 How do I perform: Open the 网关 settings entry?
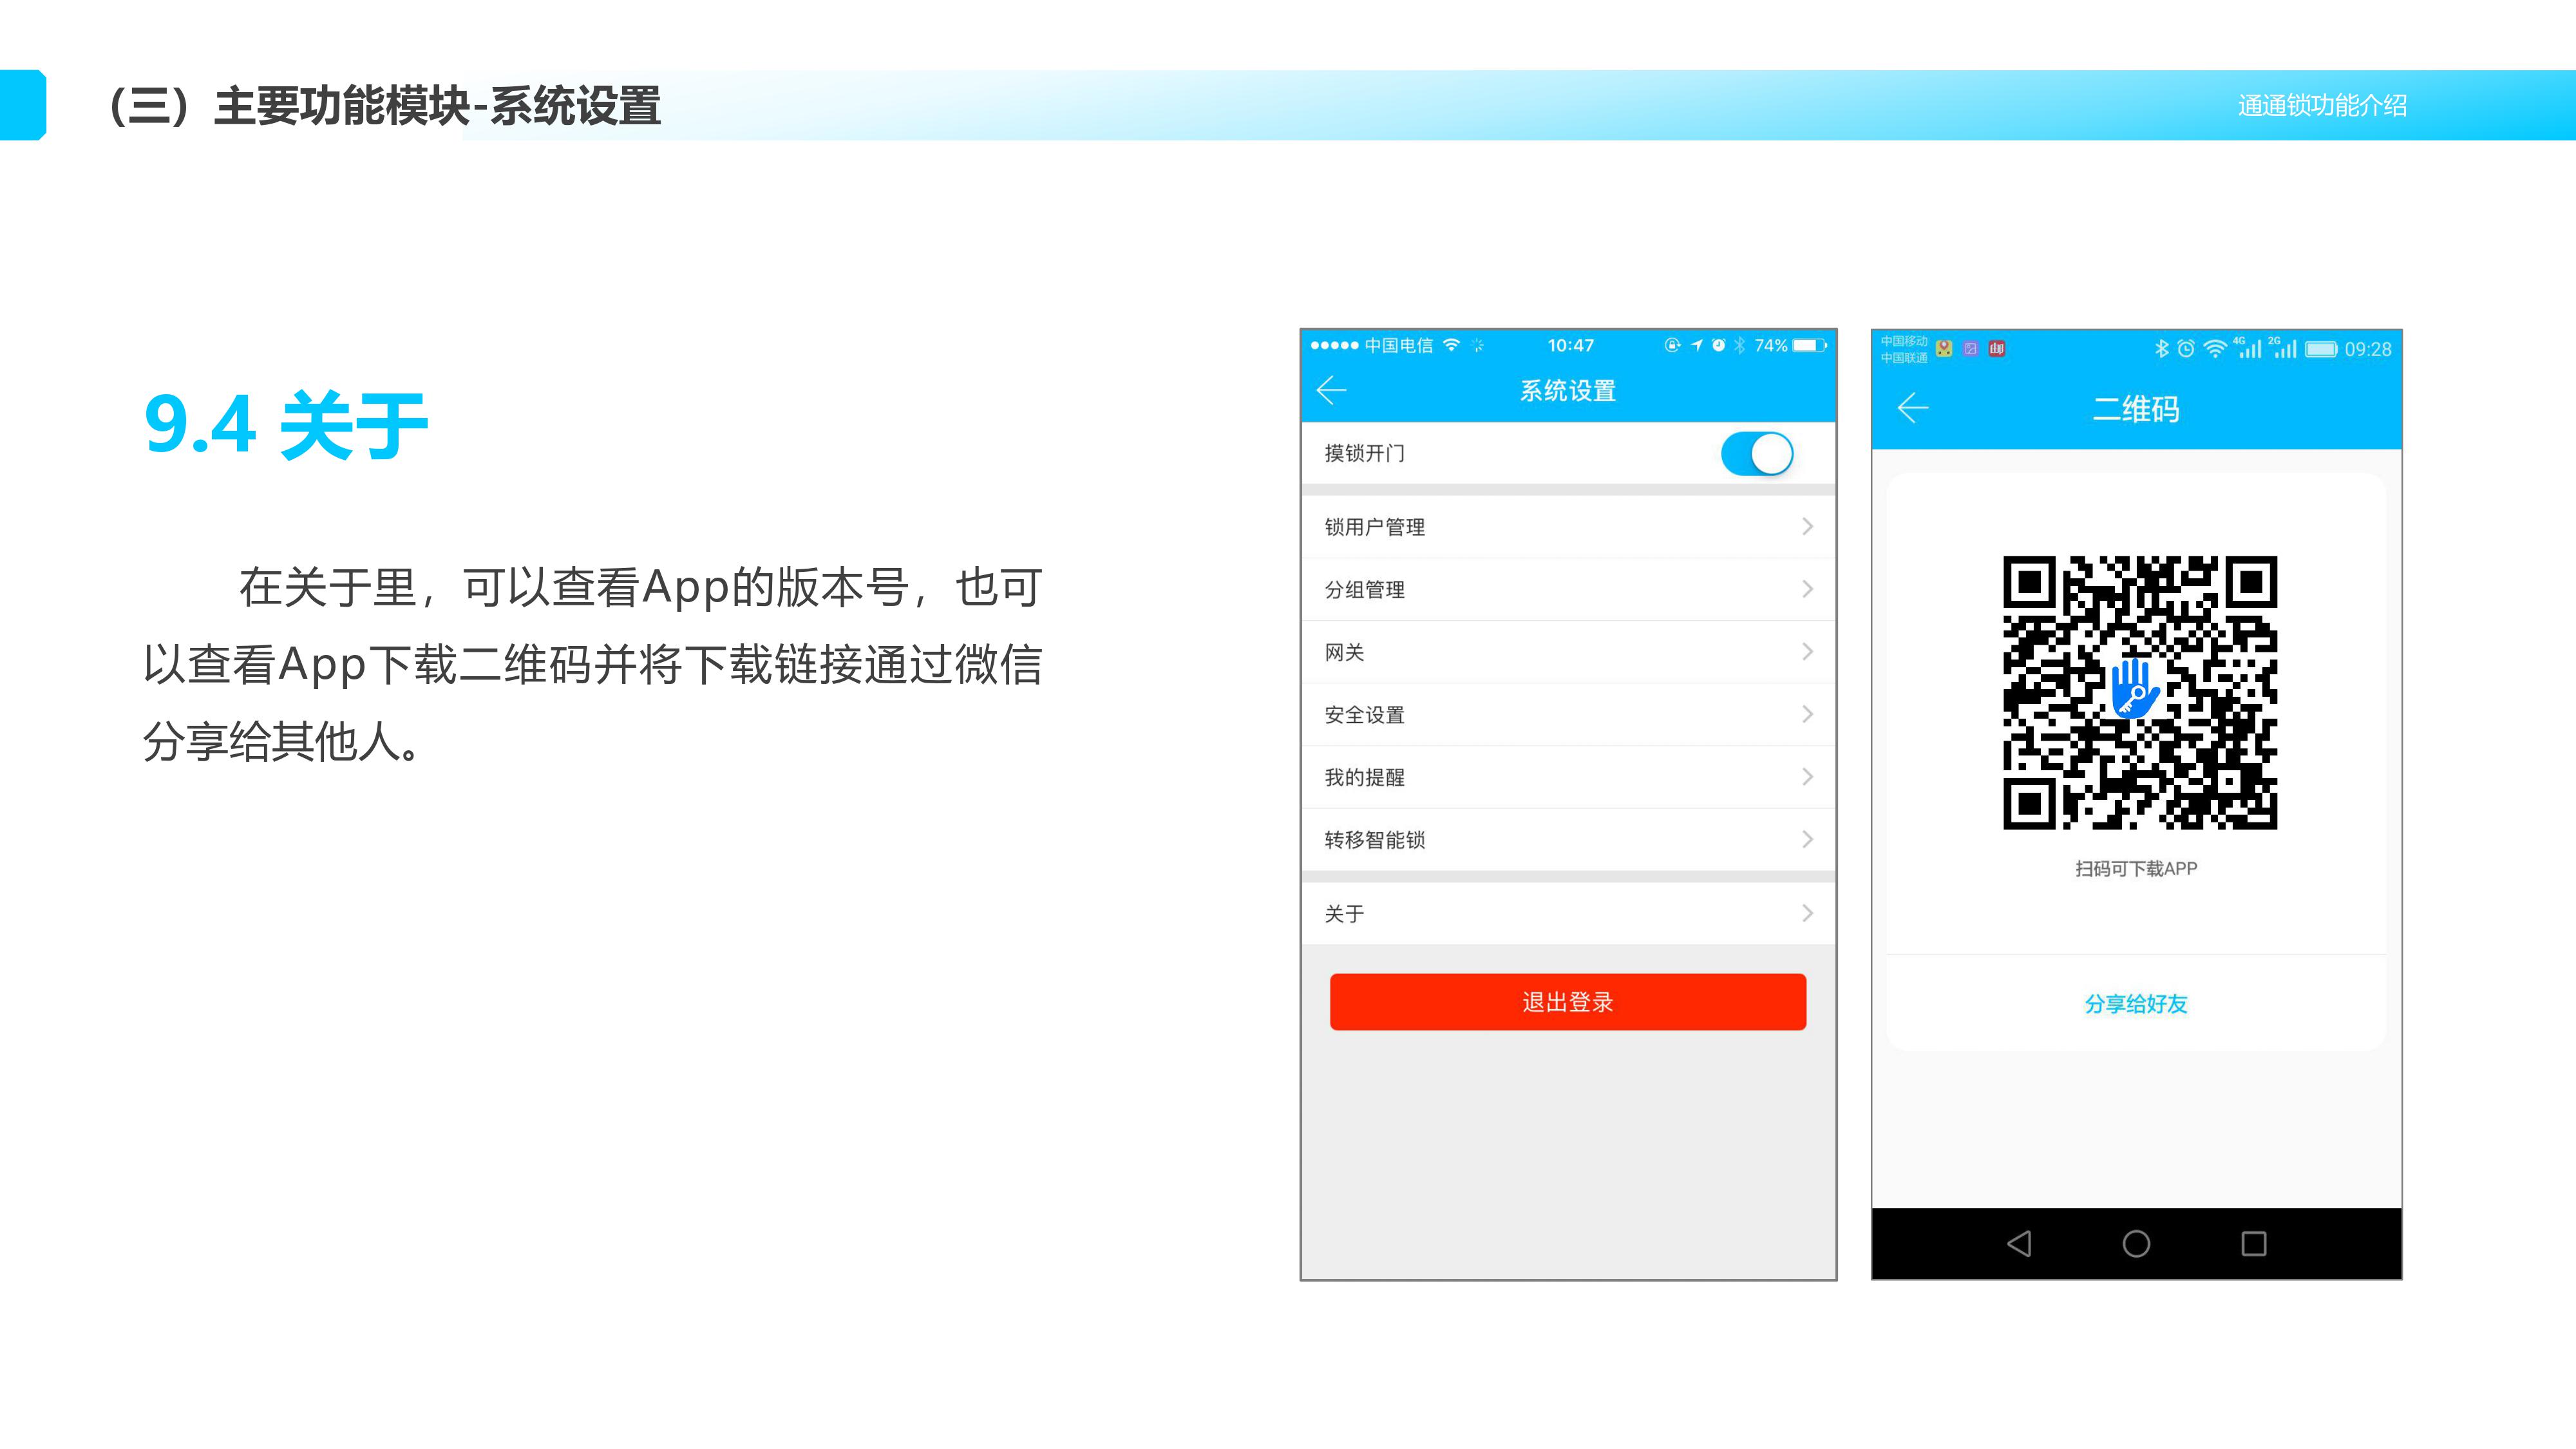click(1345, 652)
